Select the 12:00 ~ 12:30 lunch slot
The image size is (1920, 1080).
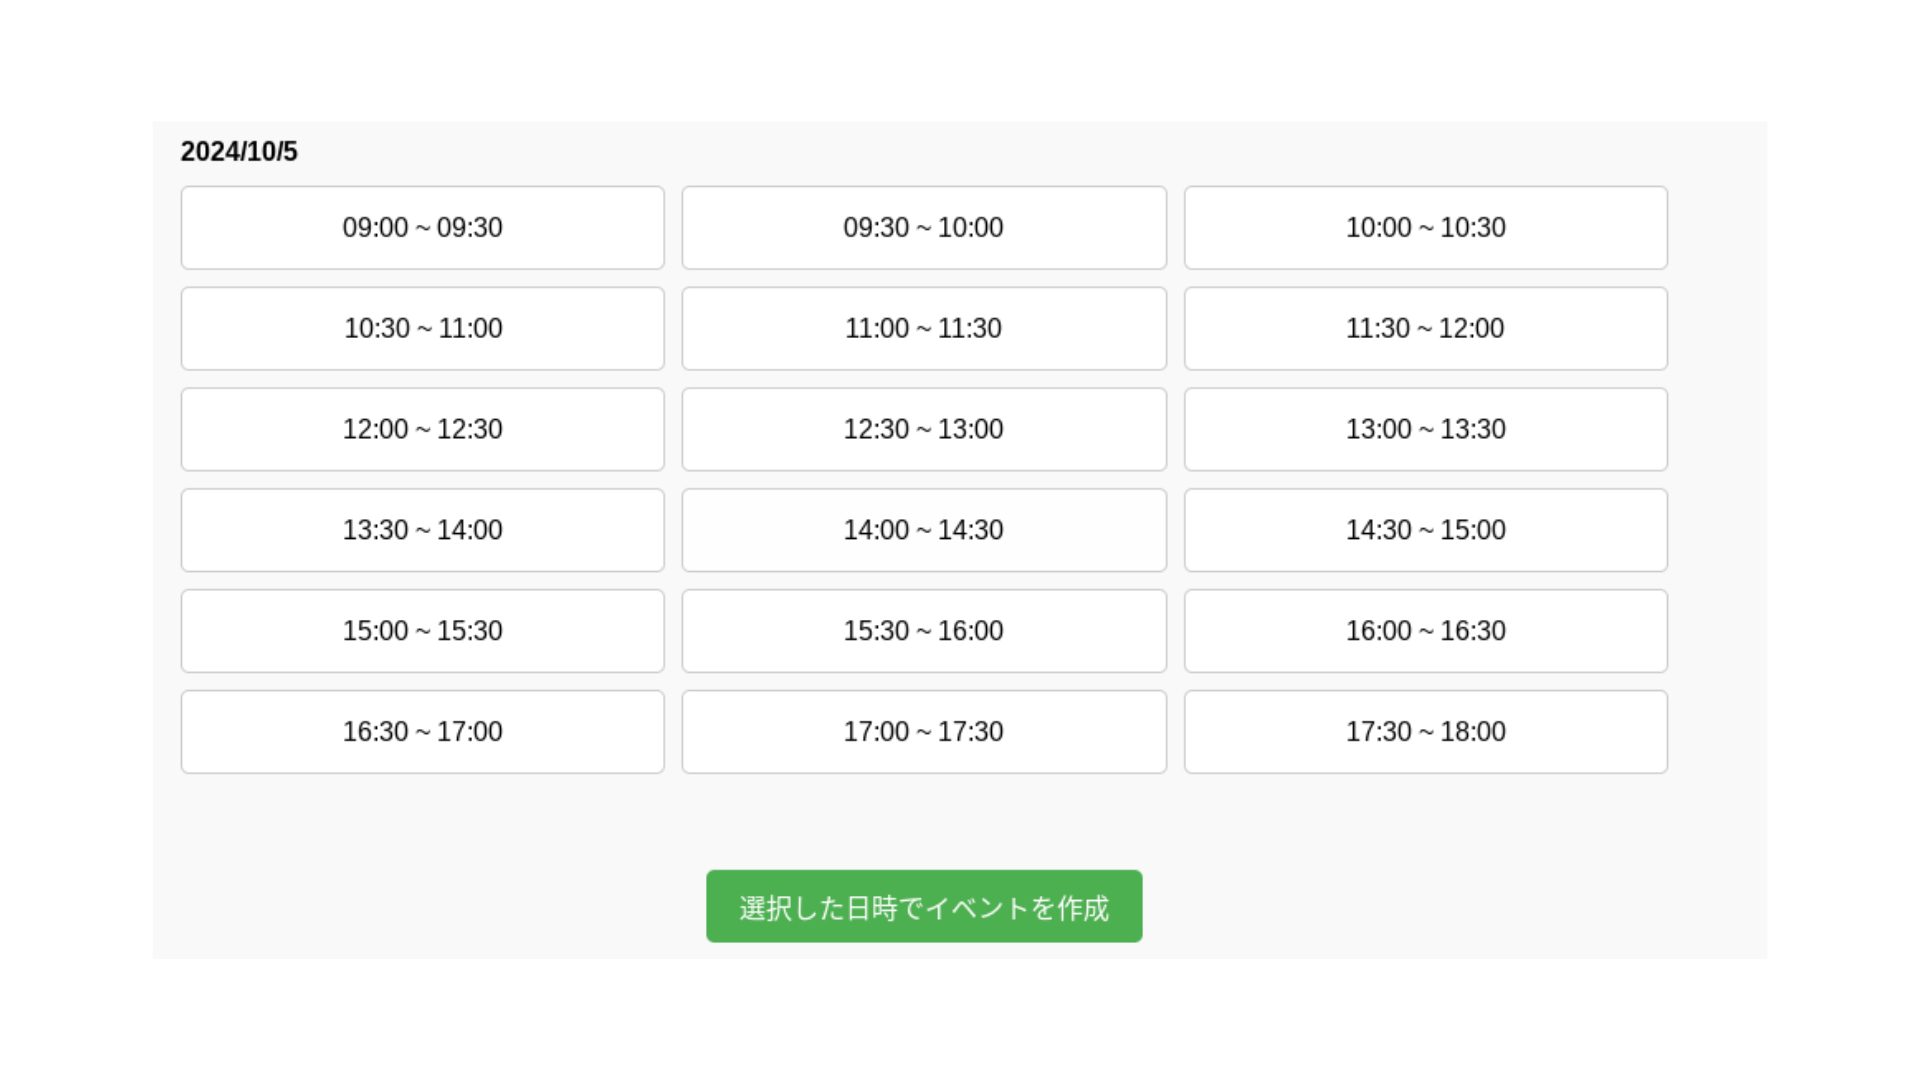(x=422, y=429)
